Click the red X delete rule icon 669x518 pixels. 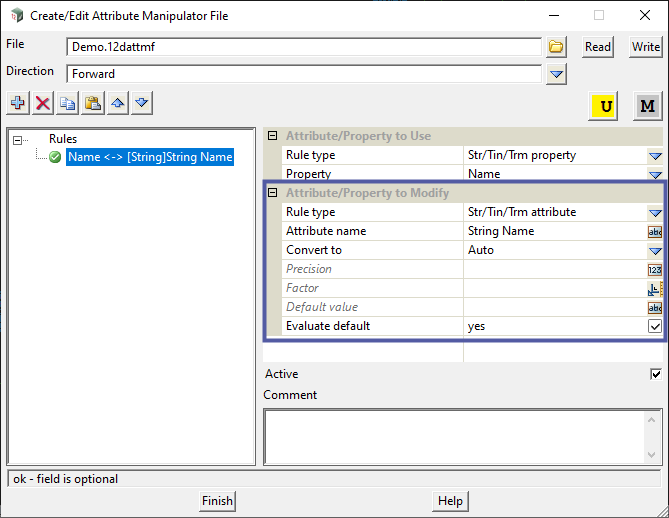43,103
